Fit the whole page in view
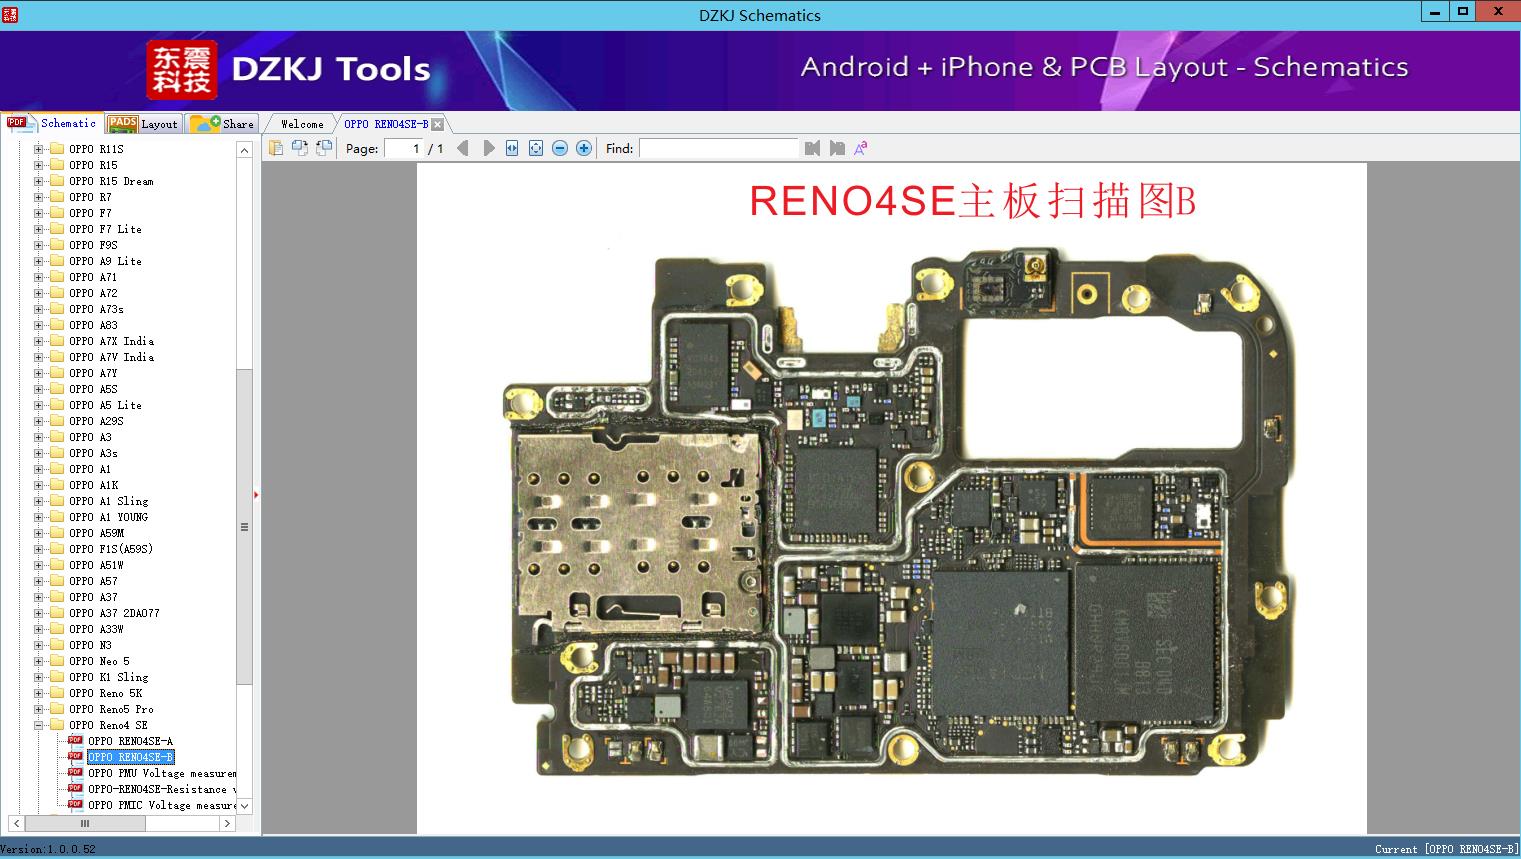 [536, 148]
